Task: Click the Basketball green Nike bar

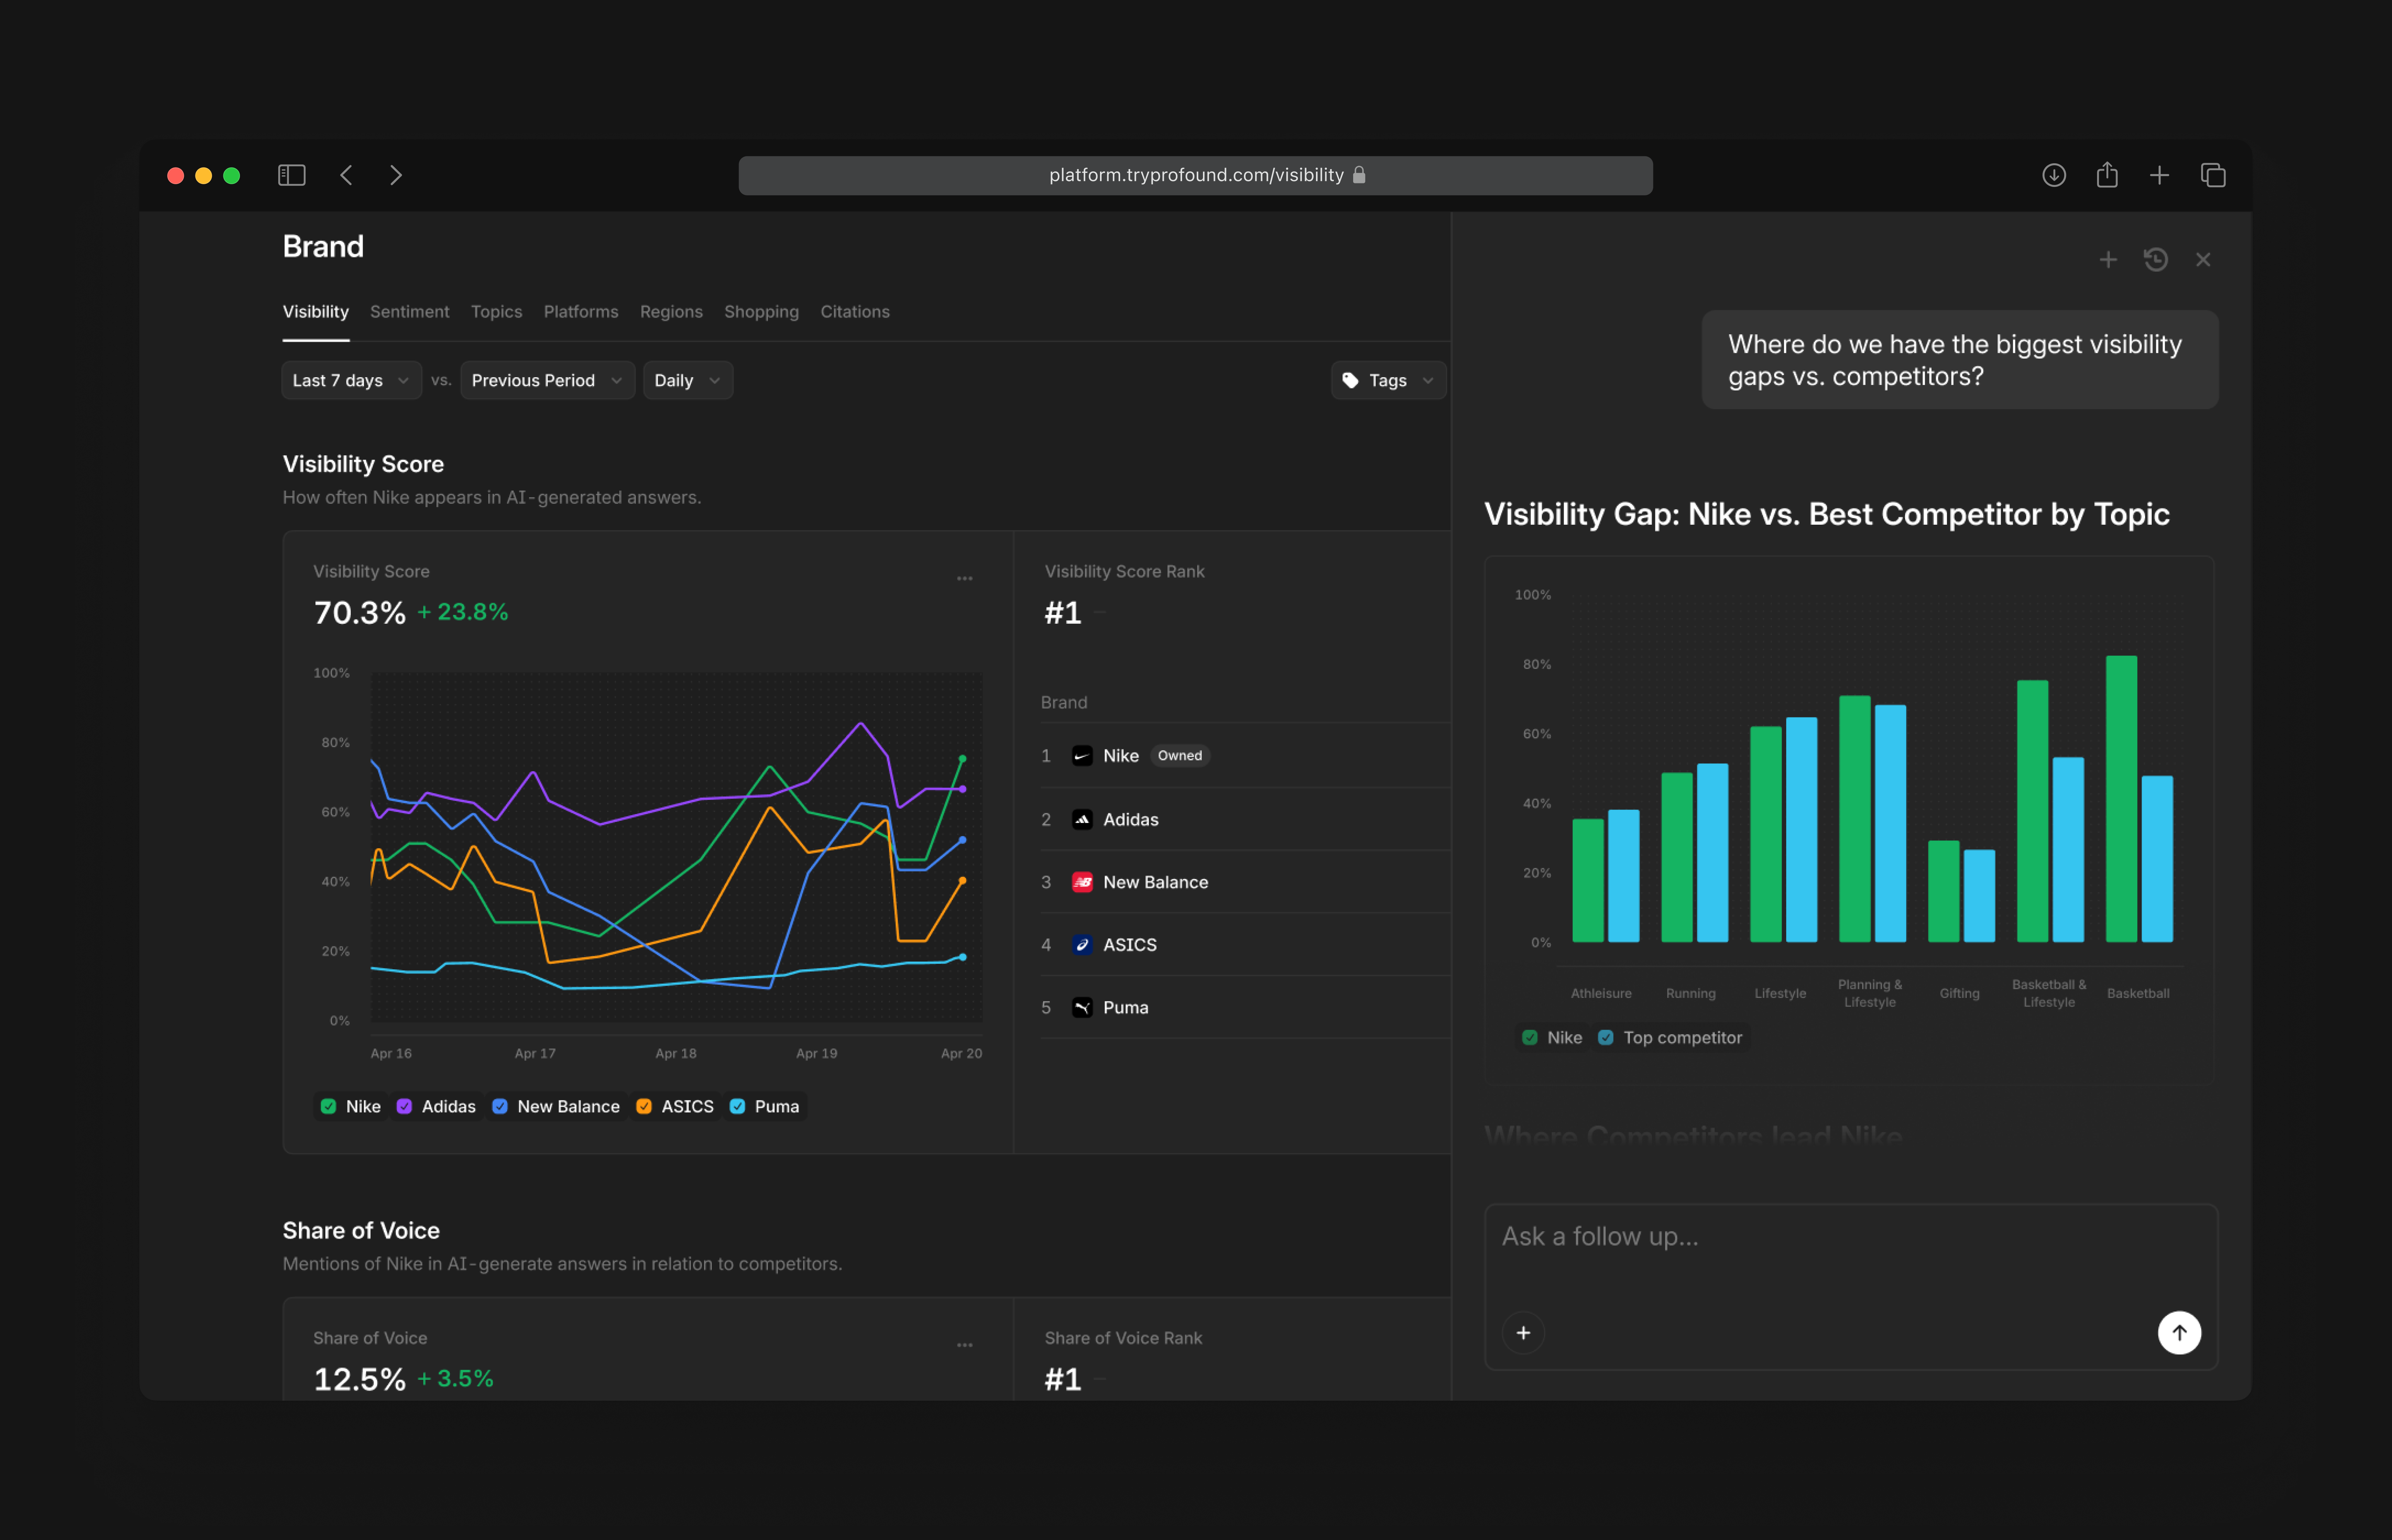Action: [x=2121, y=799]
